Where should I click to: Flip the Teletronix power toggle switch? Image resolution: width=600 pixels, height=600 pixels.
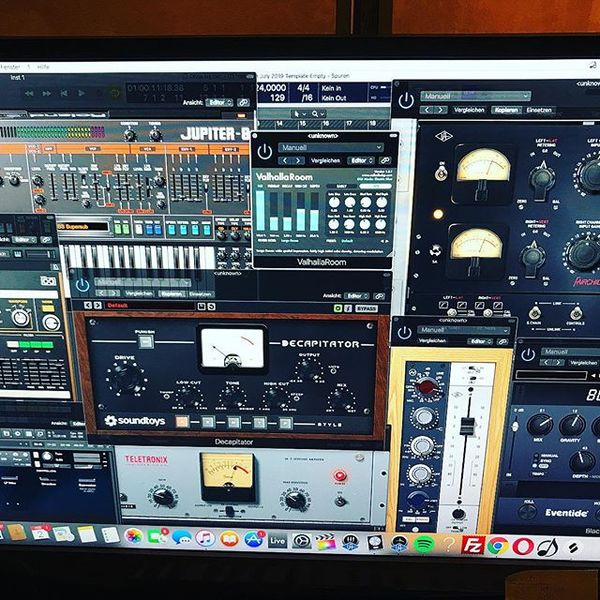pos(339,500)
